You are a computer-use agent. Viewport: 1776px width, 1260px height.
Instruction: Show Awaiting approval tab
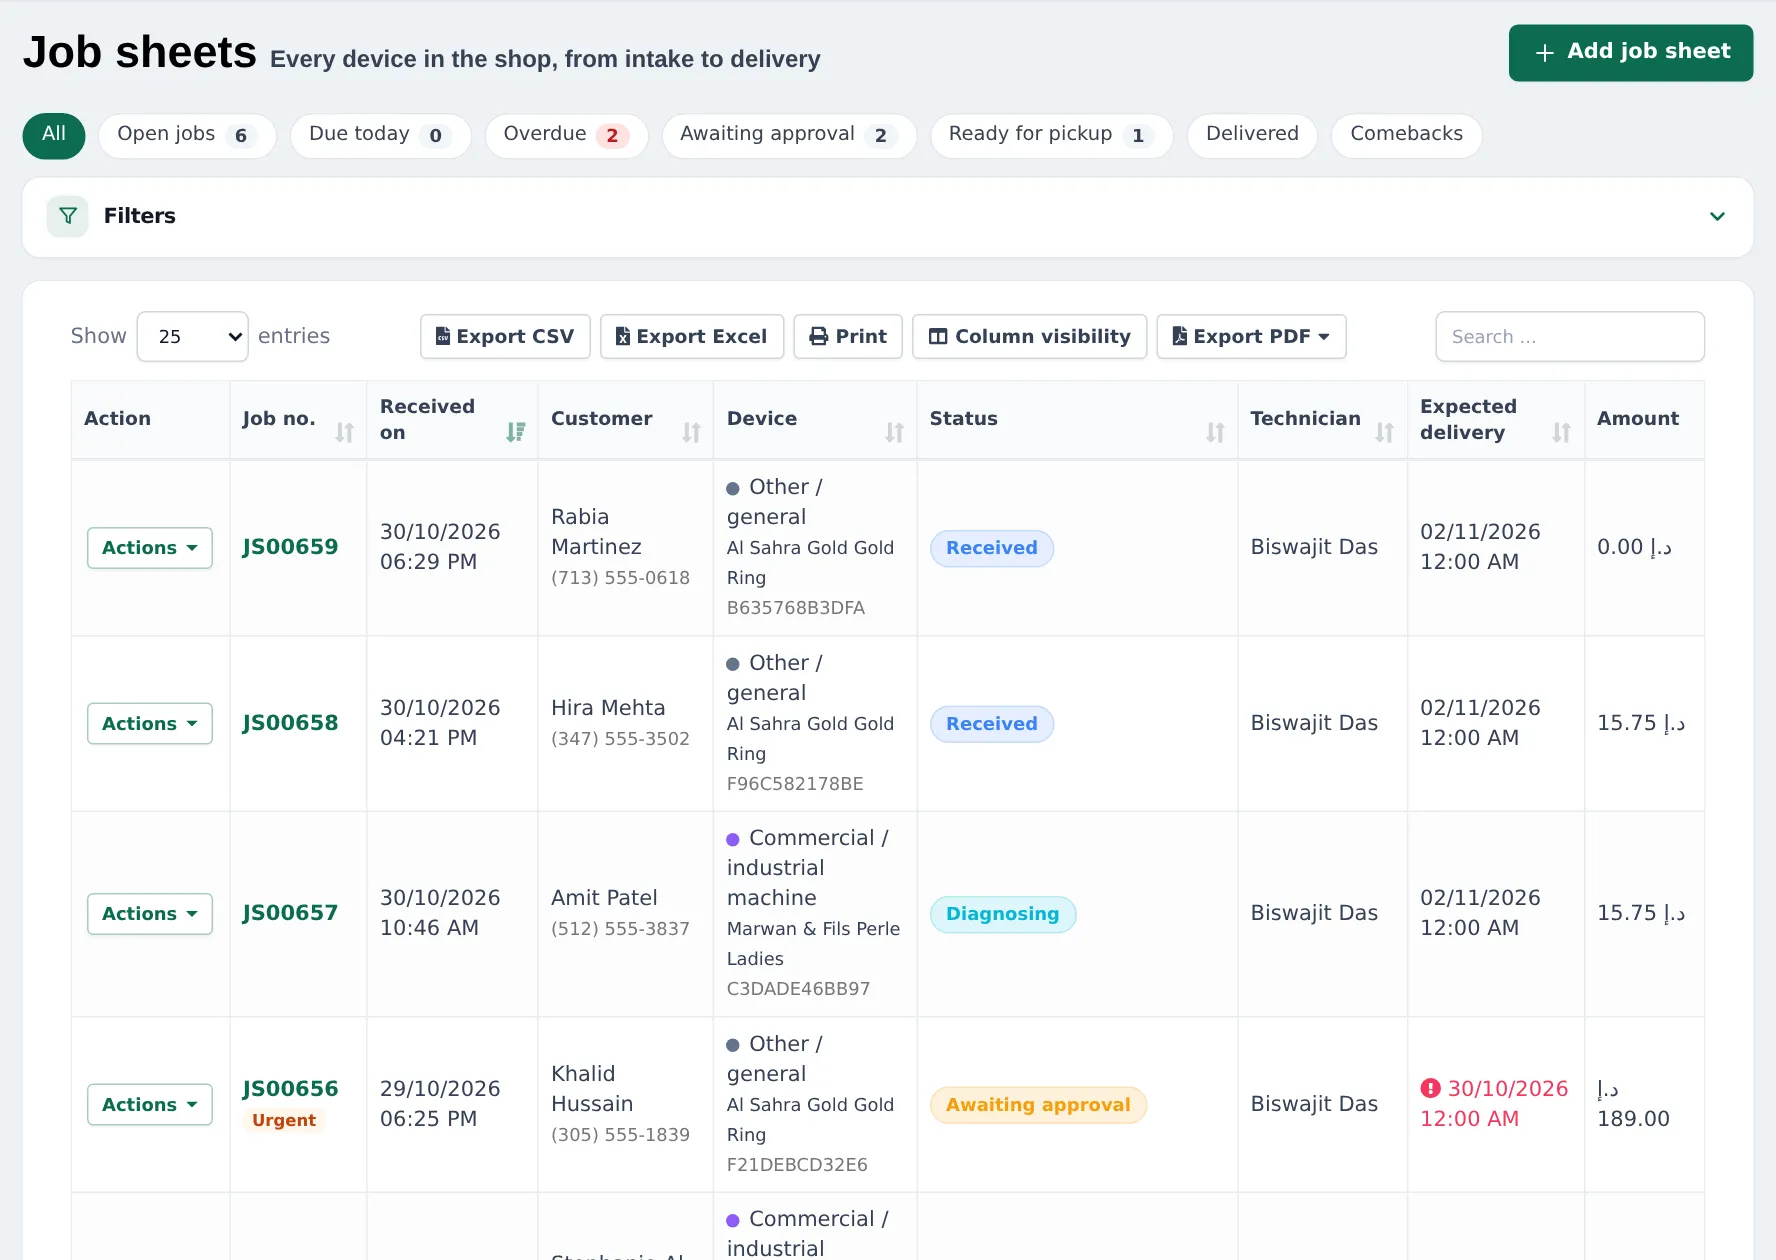[789, 135]
